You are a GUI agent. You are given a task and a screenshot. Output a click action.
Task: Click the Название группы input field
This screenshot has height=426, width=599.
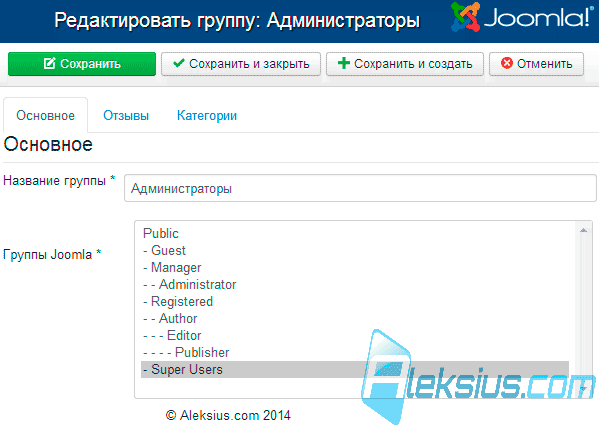tap(360, 188)
